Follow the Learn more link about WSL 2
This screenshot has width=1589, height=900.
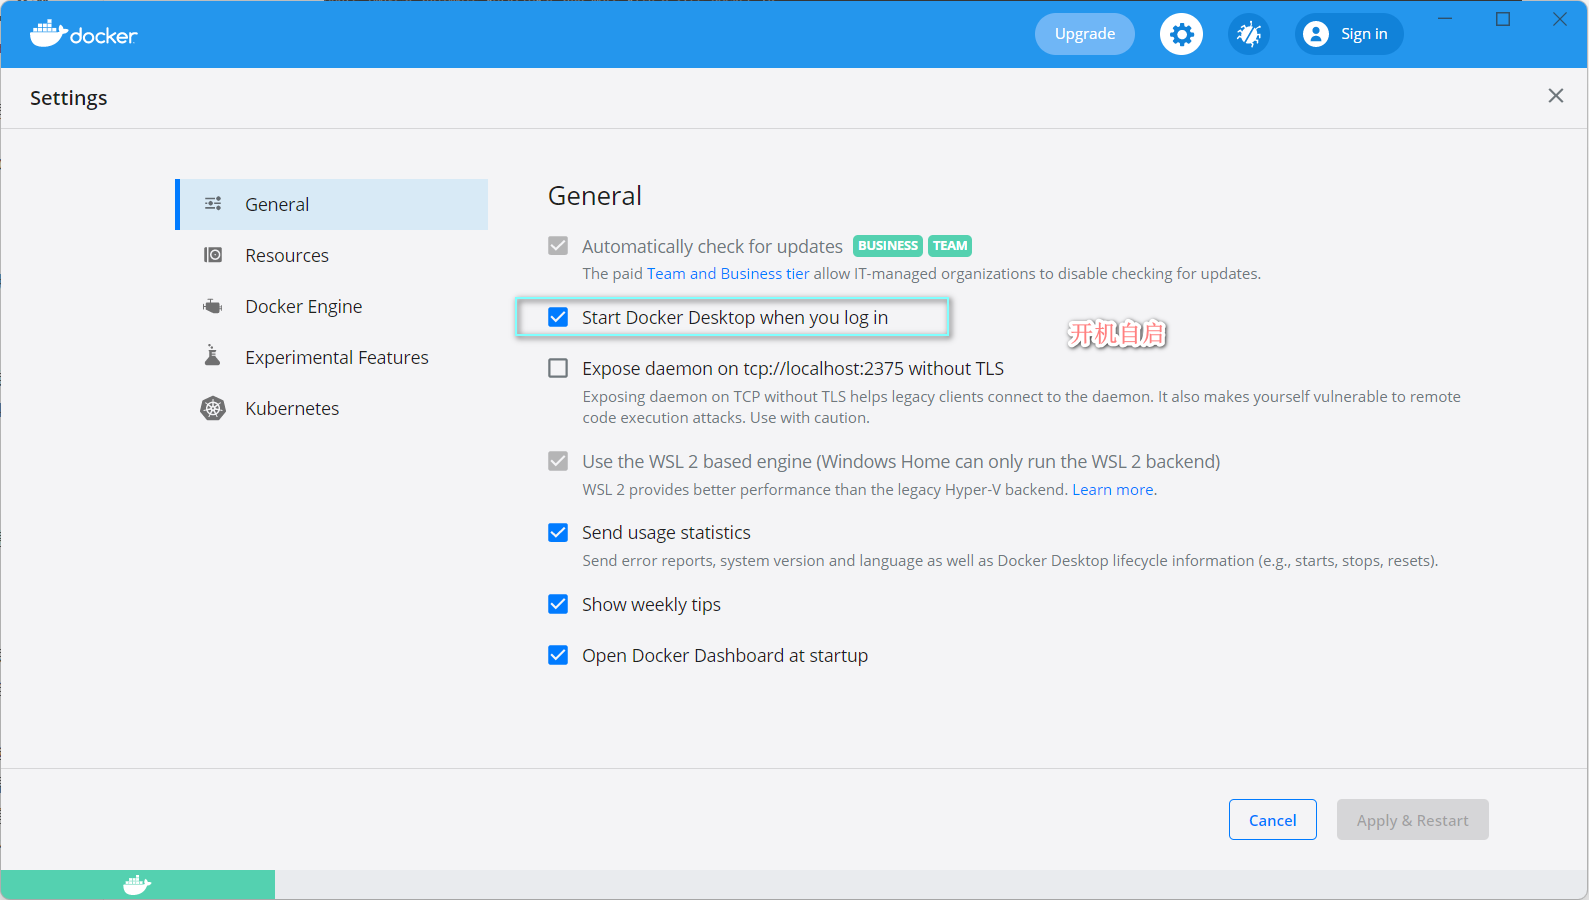(x=1112, y=490)
